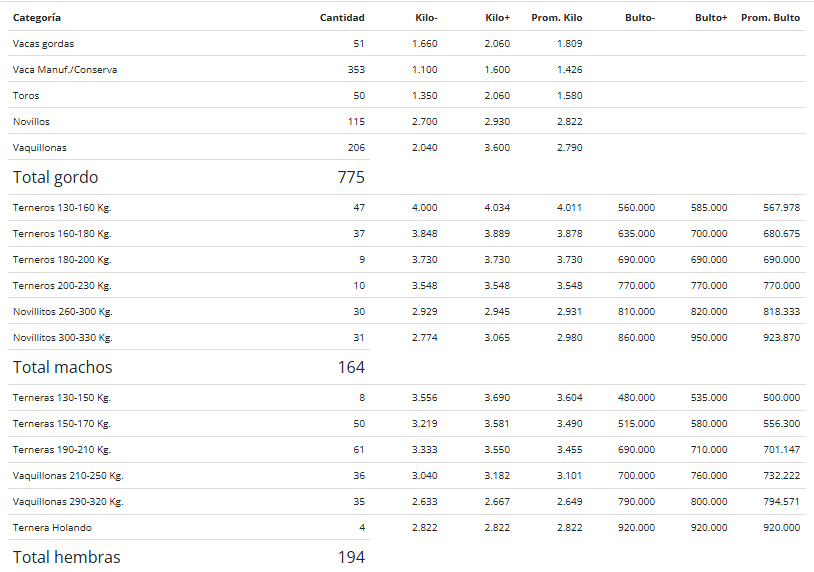This screenshot has height=572, width=814.
Task: Click the Vaquillonas 290-320 Kg. row label
Action: pos(68,501)
